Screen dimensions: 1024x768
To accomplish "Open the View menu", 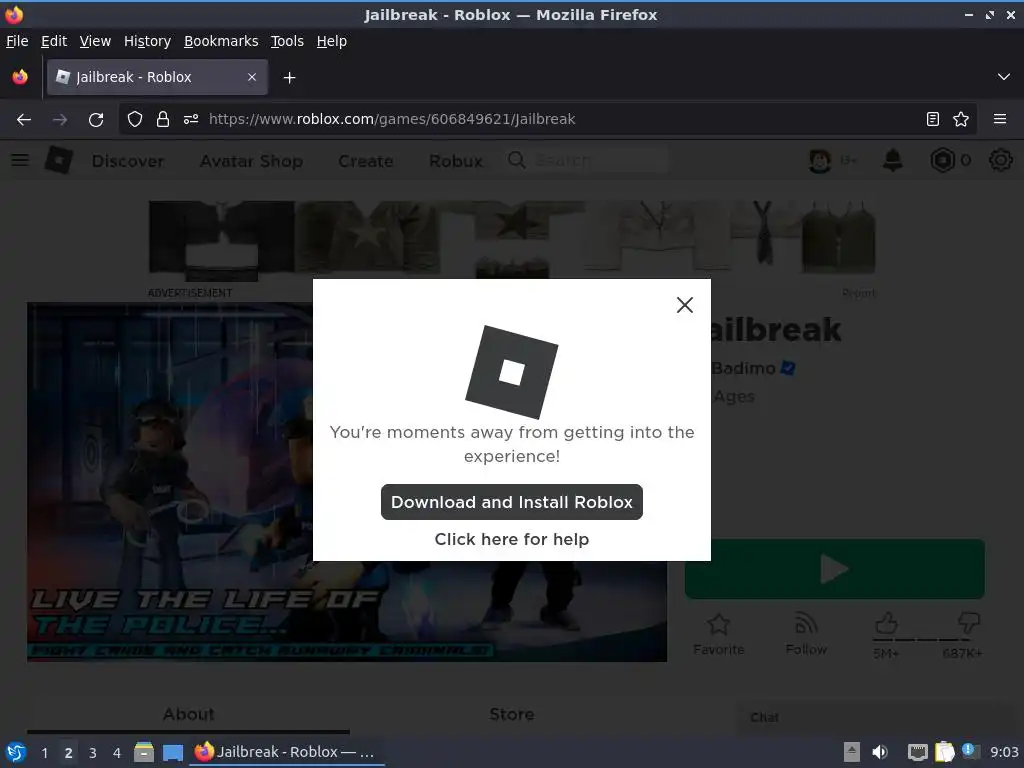I will click(95, 41).
